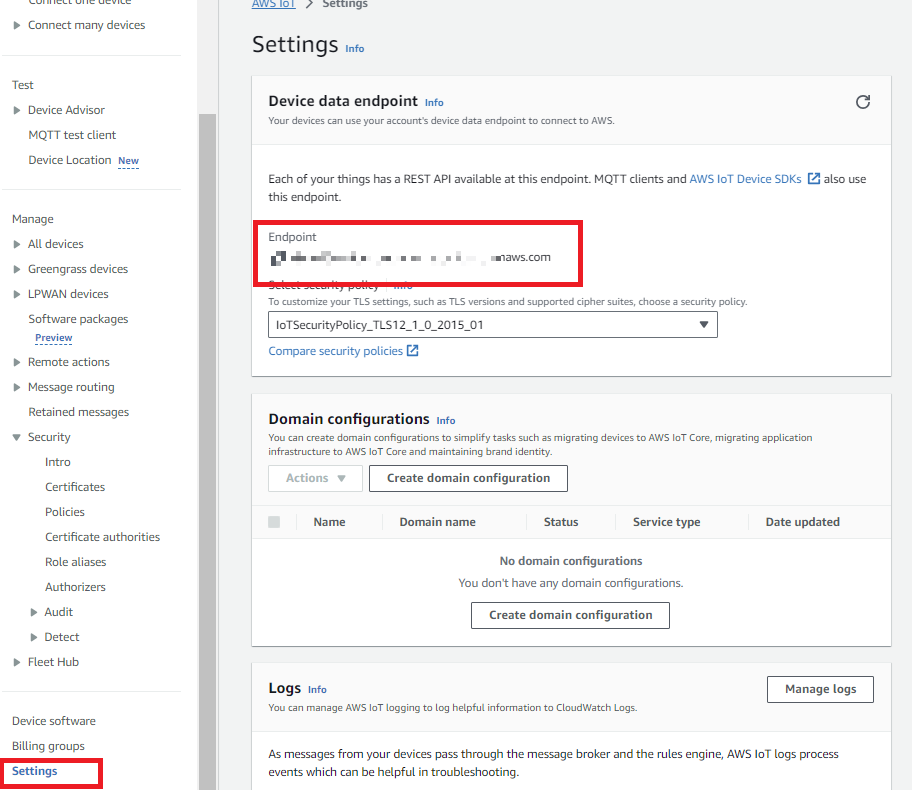Click the Info icon beside Device data endpoint

click(x=434, y=102)
